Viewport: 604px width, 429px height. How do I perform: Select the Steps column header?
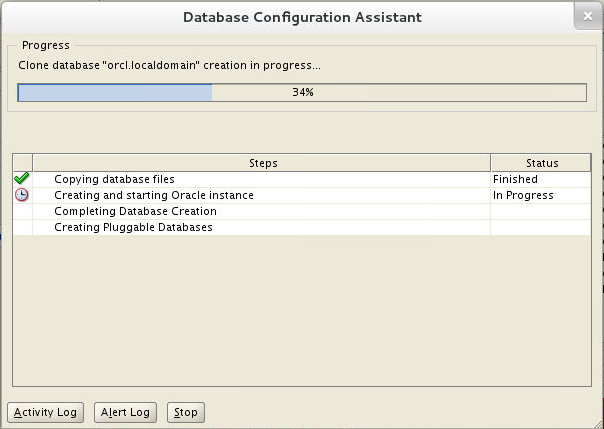(262, 163)
